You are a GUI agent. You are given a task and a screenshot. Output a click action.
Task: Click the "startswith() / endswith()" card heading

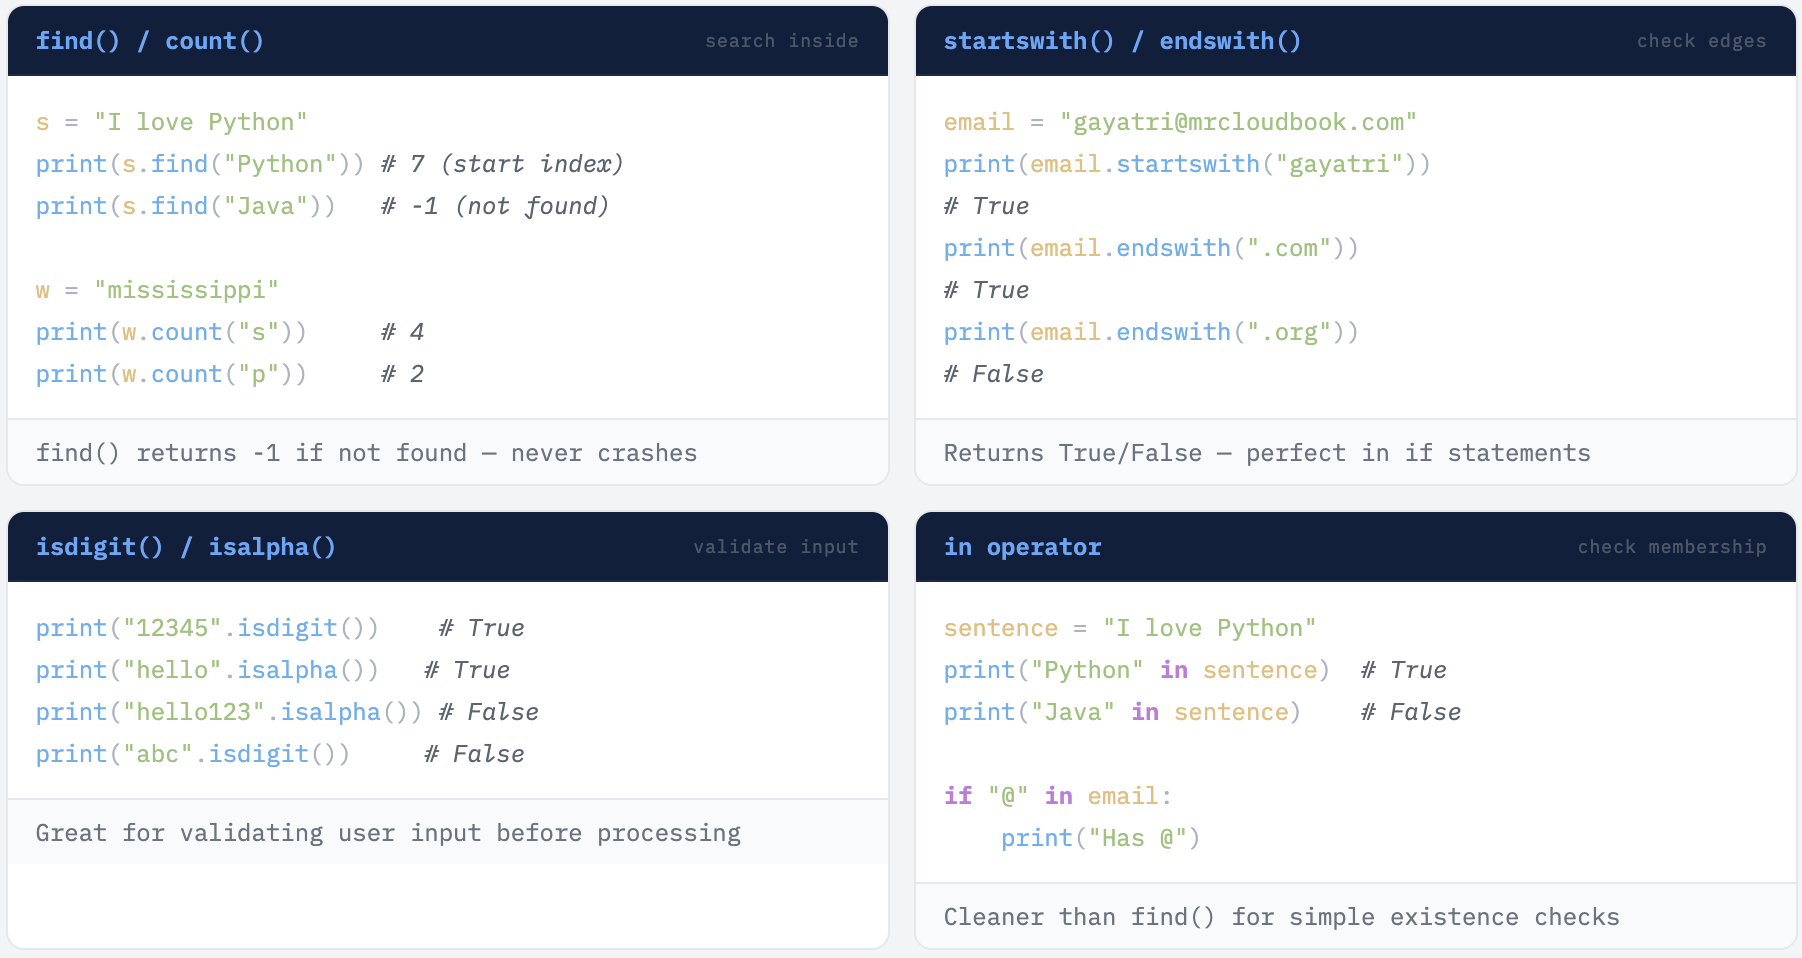[1122, 41]
